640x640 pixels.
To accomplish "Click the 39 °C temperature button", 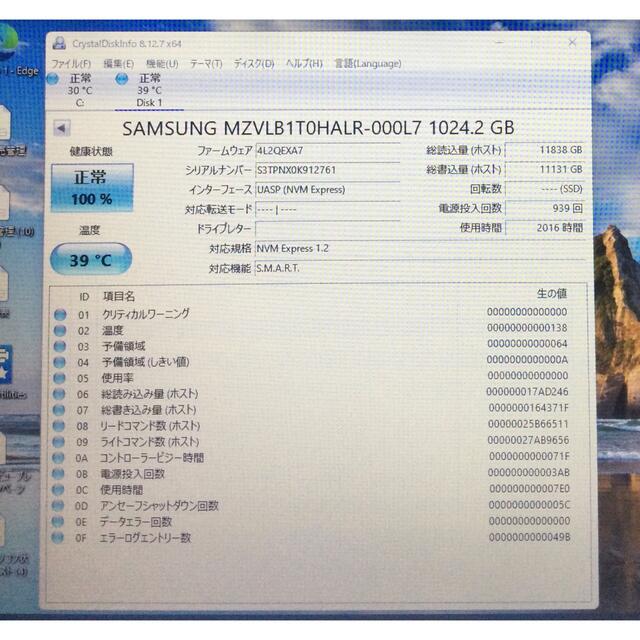I will 91,260.
